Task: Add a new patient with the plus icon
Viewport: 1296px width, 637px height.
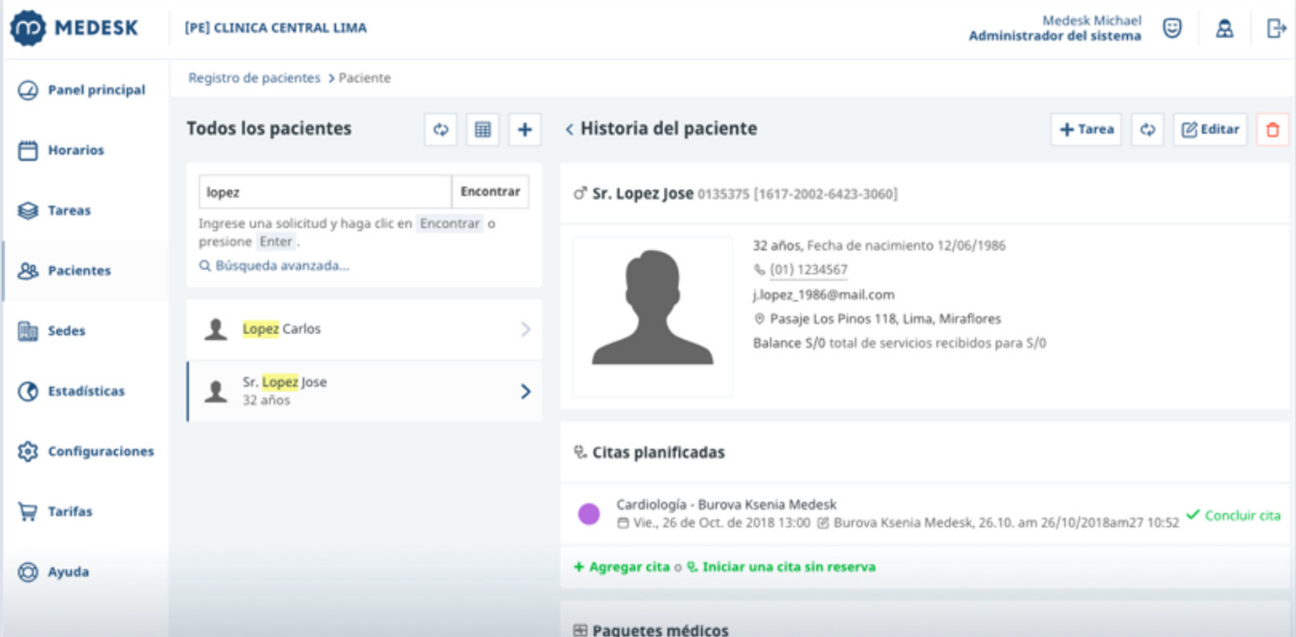Action: pyautogui.click(x=525, y=129)
